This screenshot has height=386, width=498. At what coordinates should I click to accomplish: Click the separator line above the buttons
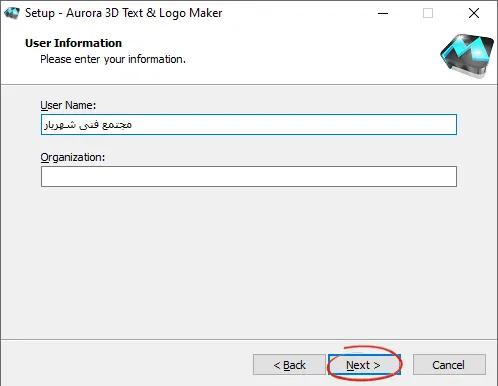249,340
